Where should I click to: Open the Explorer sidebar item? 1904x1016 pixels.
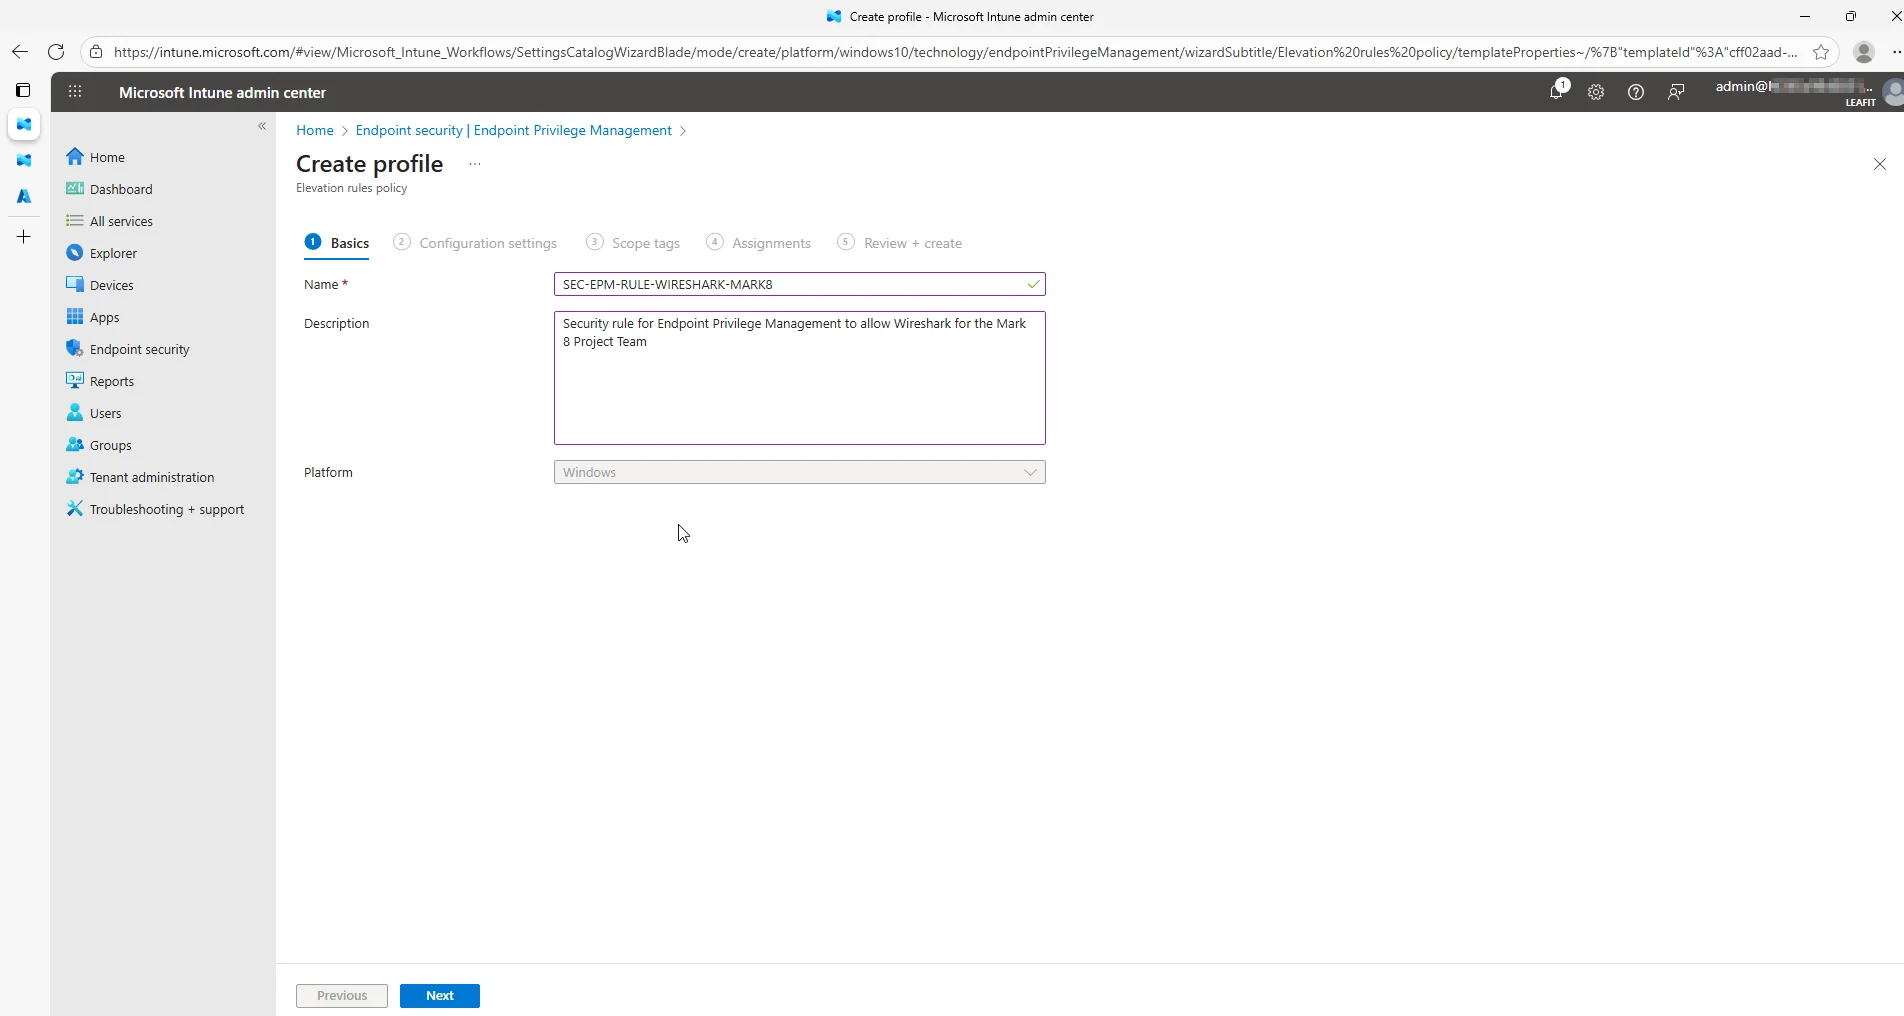coord(101,253)
